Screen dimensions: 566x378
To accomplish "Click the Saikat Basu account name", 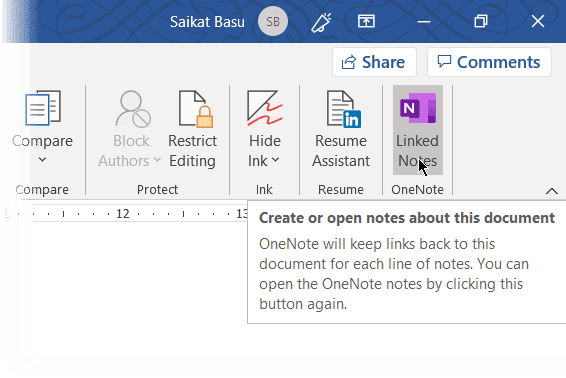I will [x=207, y=22].
